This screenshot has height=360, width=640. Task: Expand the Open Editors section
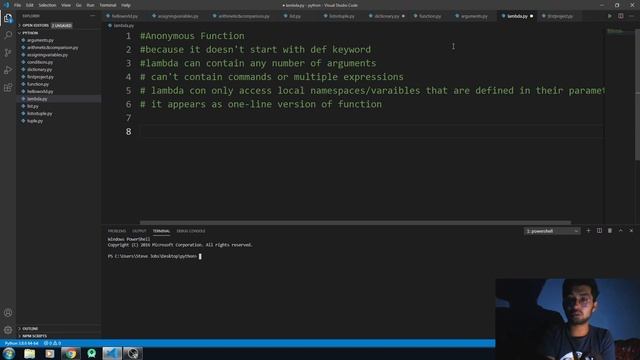pyautogui.click(x=35, y=25)
